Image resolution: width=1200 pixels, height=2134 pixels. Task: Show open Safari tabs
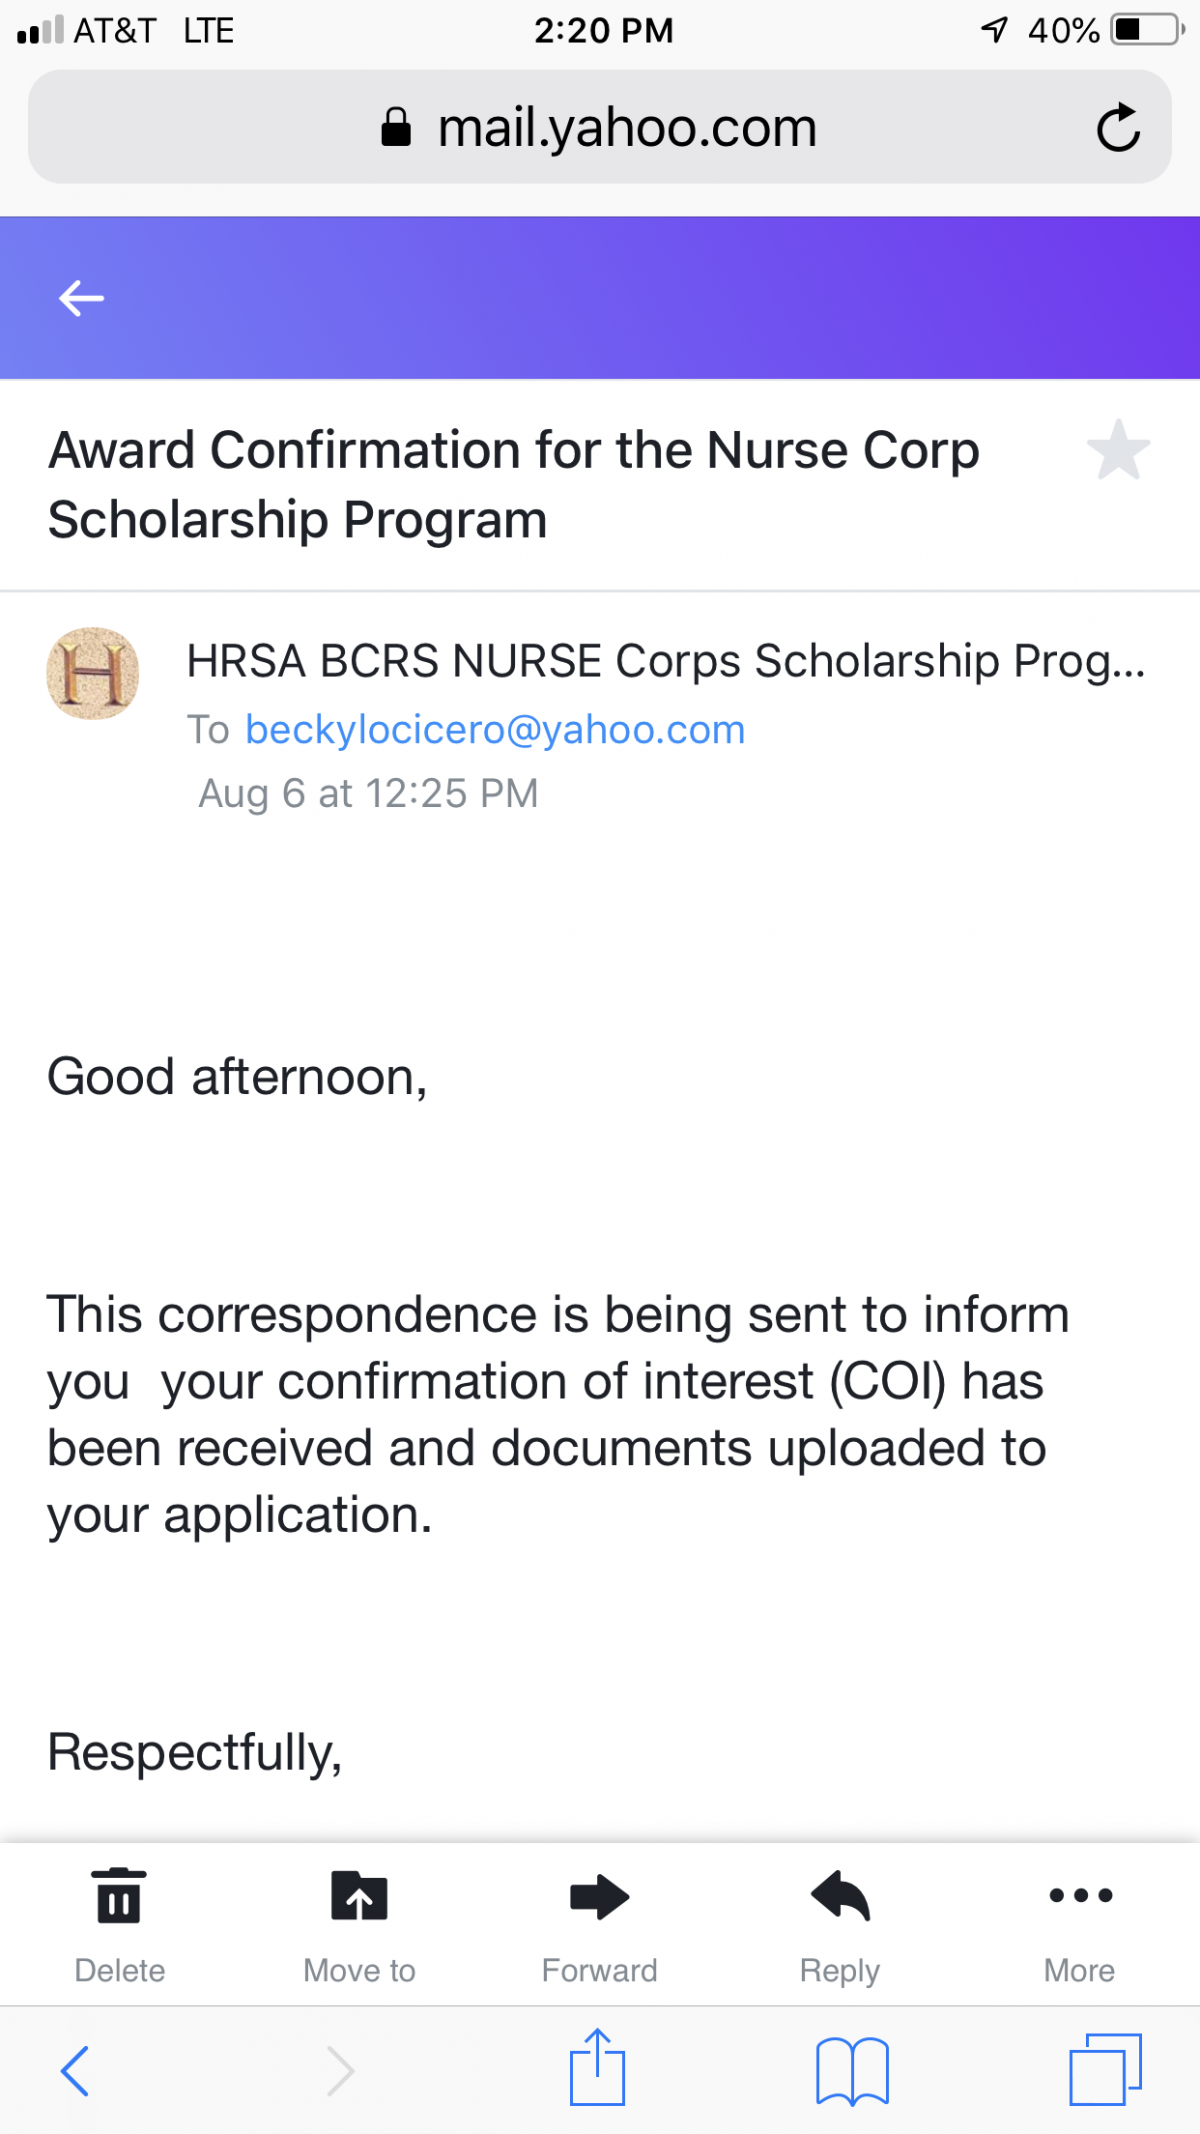(x=1105, y=2068)
